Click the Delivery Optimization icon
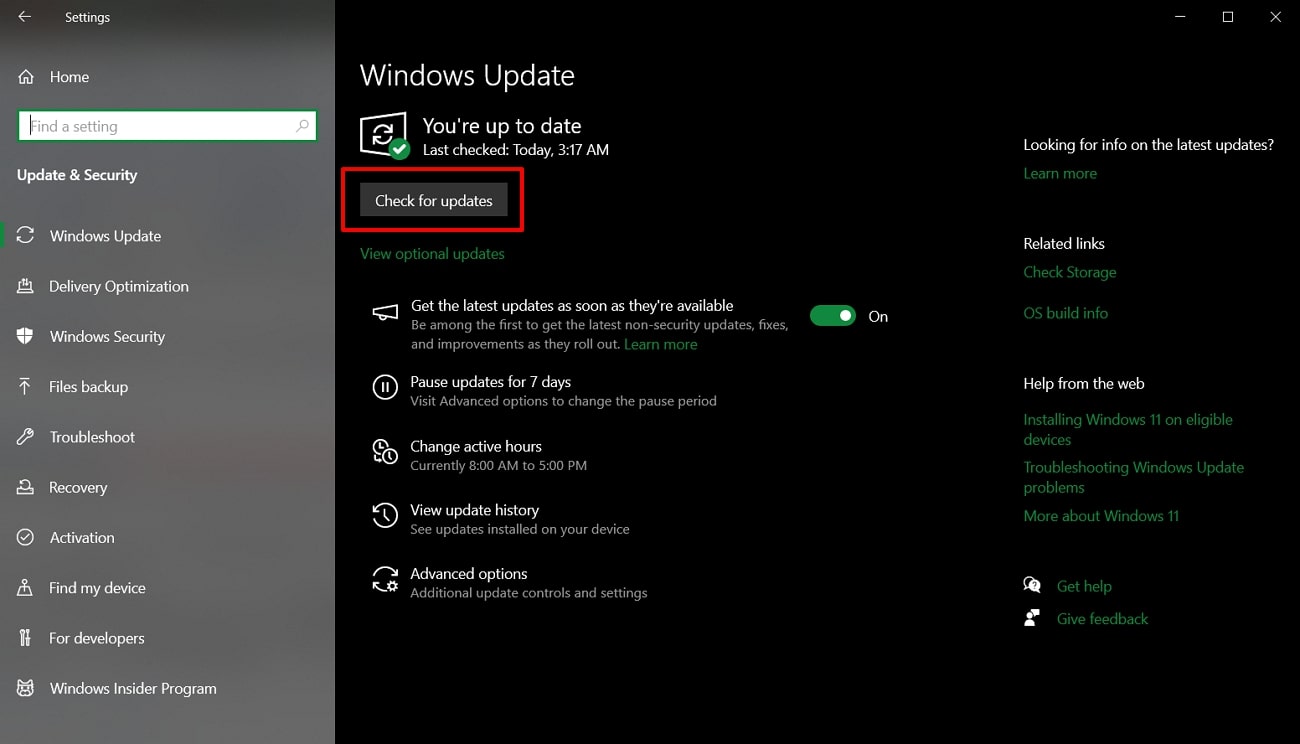 pyautogui.click(x=26, y=286)
